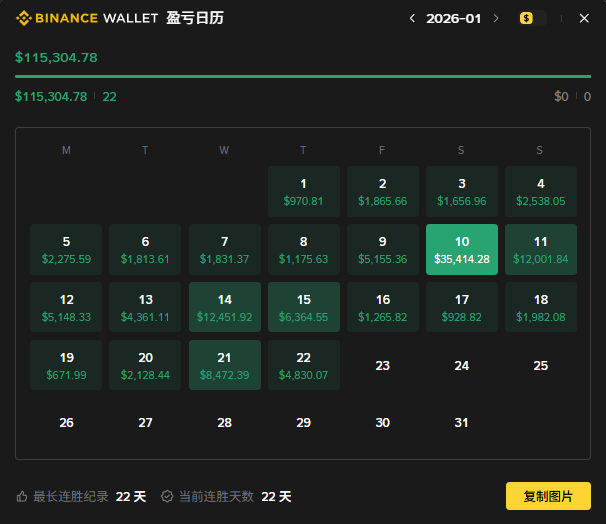Click the thumbs-up longest streak icon

coord(22,496)
